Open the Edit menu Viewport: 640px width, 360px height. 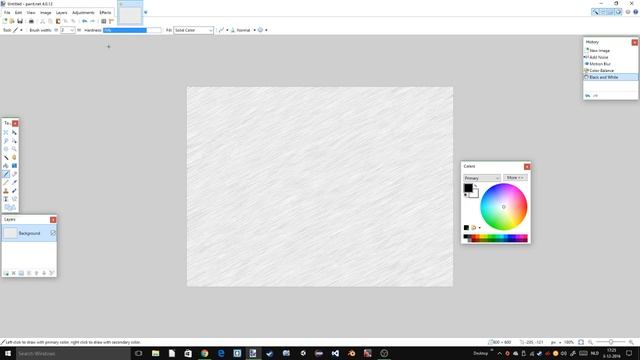[x=18, y=13]
